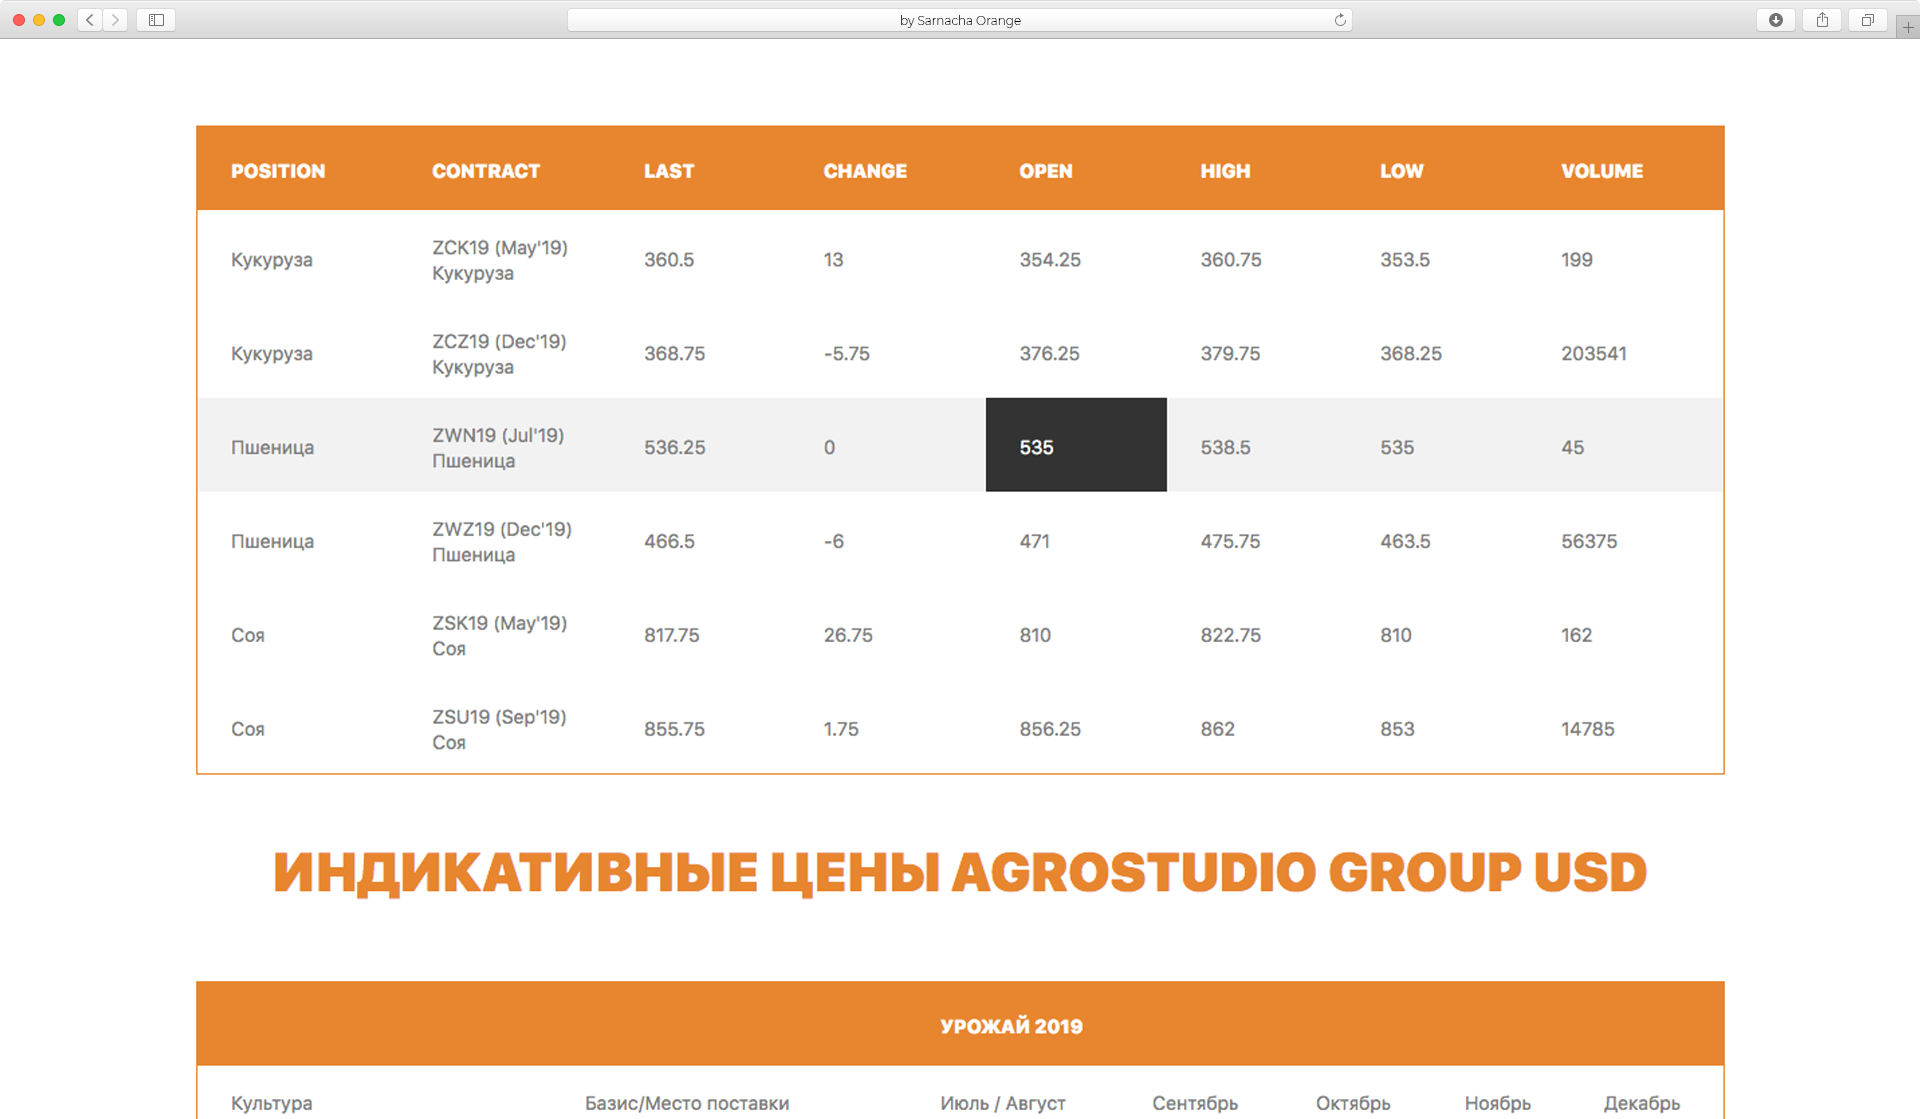Click the low value 353.5
This screenshot has height=1119, width=1920.
1405,260
